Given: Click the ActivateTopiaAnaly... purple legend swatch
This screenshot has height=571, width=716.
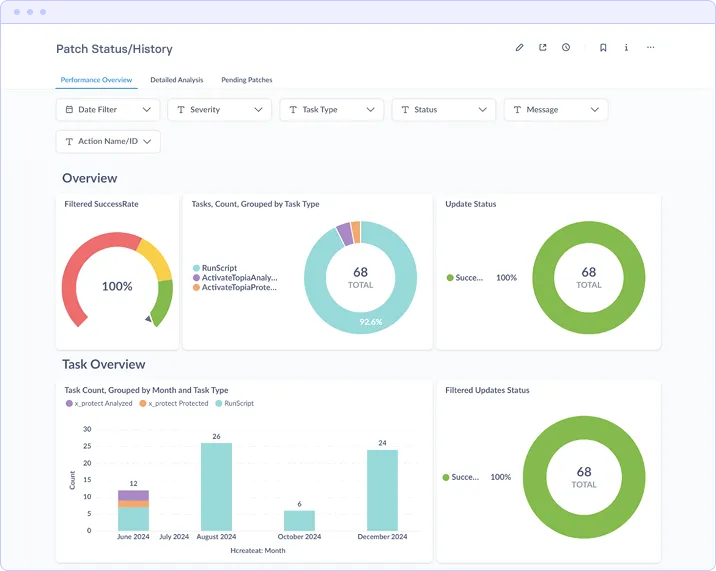Looking at the screenshot, I should click(x=196, y=278).
